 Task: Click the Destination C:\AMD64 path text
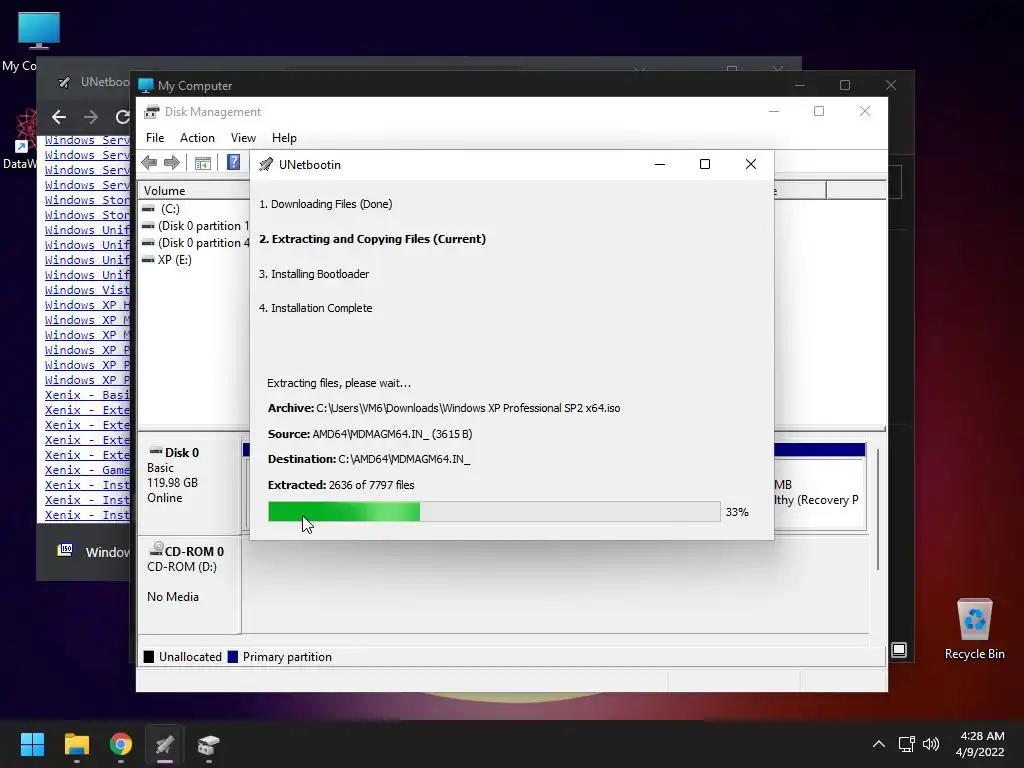[x=404, y=459]
